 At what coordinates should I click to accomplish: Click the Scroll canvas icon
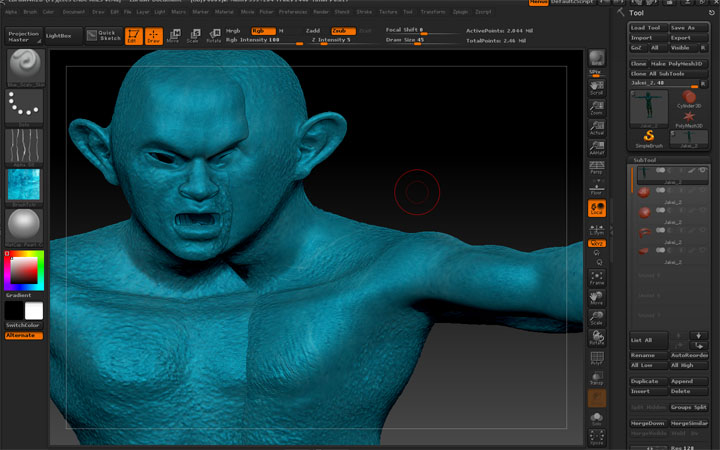tap(596, 90)
